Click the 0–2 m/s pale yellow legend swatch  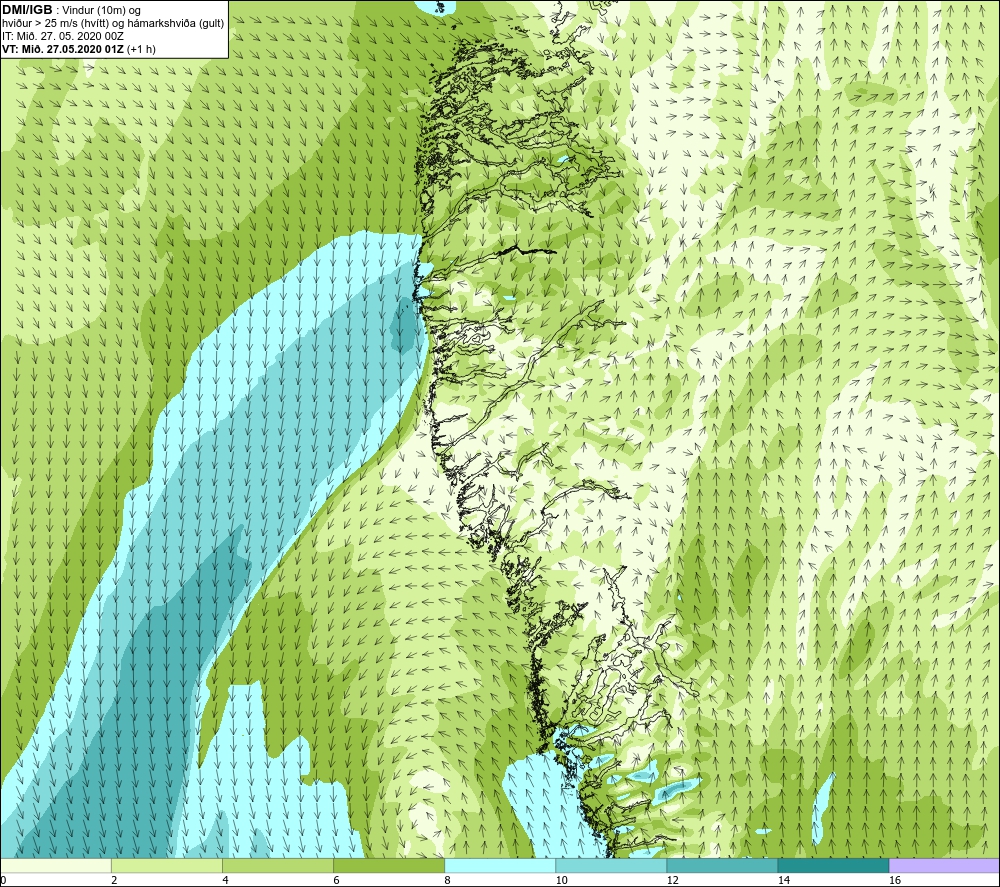click(x=55, y=865)
